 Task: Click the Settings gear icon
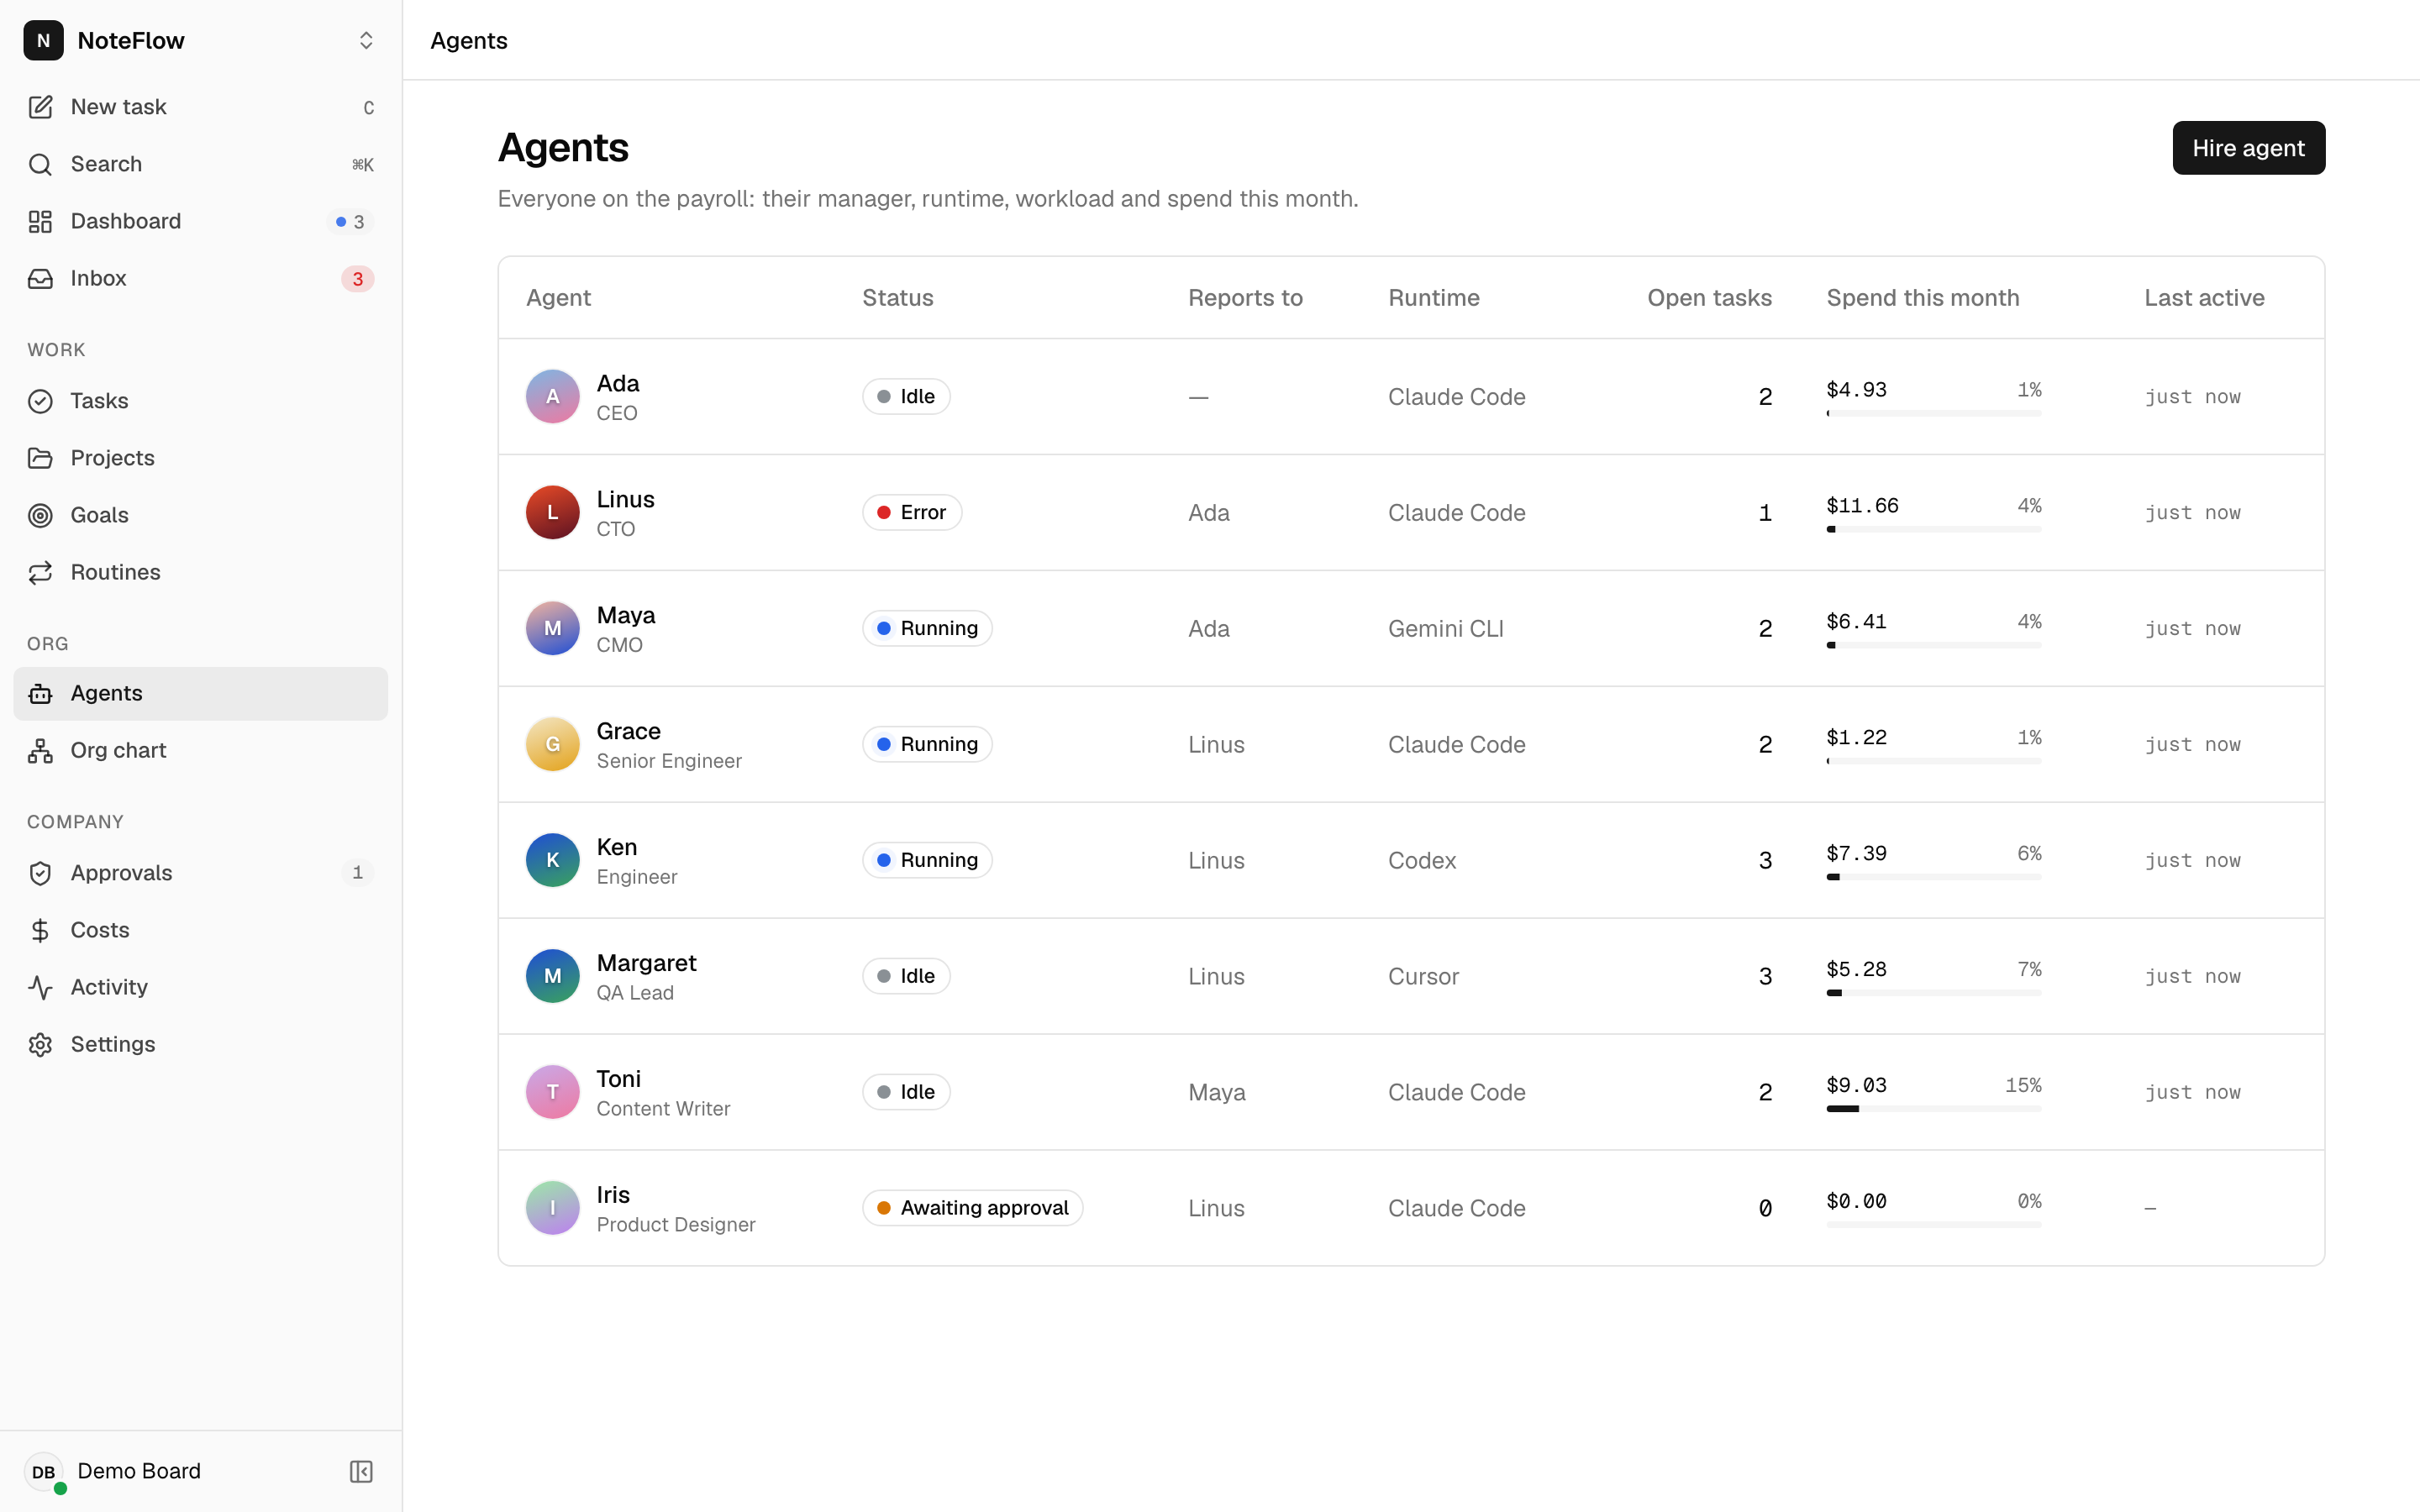click(x=40, y=1044)
